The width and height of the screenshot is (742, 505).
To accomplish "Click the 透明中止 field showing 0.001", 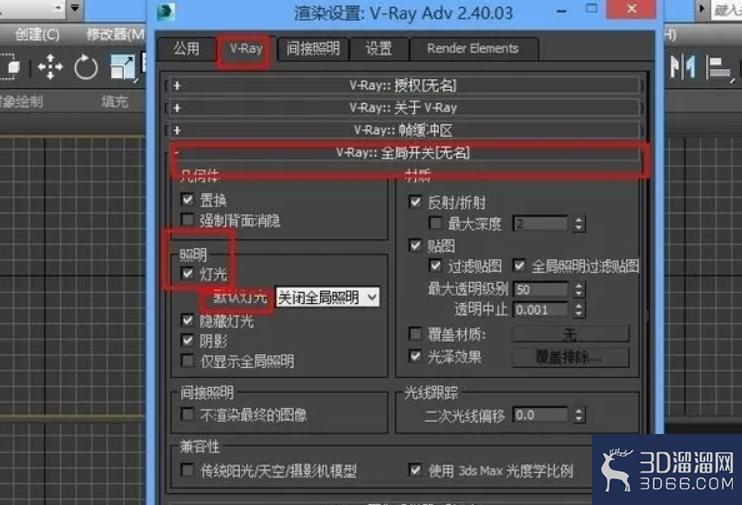I will click(540, 310).
